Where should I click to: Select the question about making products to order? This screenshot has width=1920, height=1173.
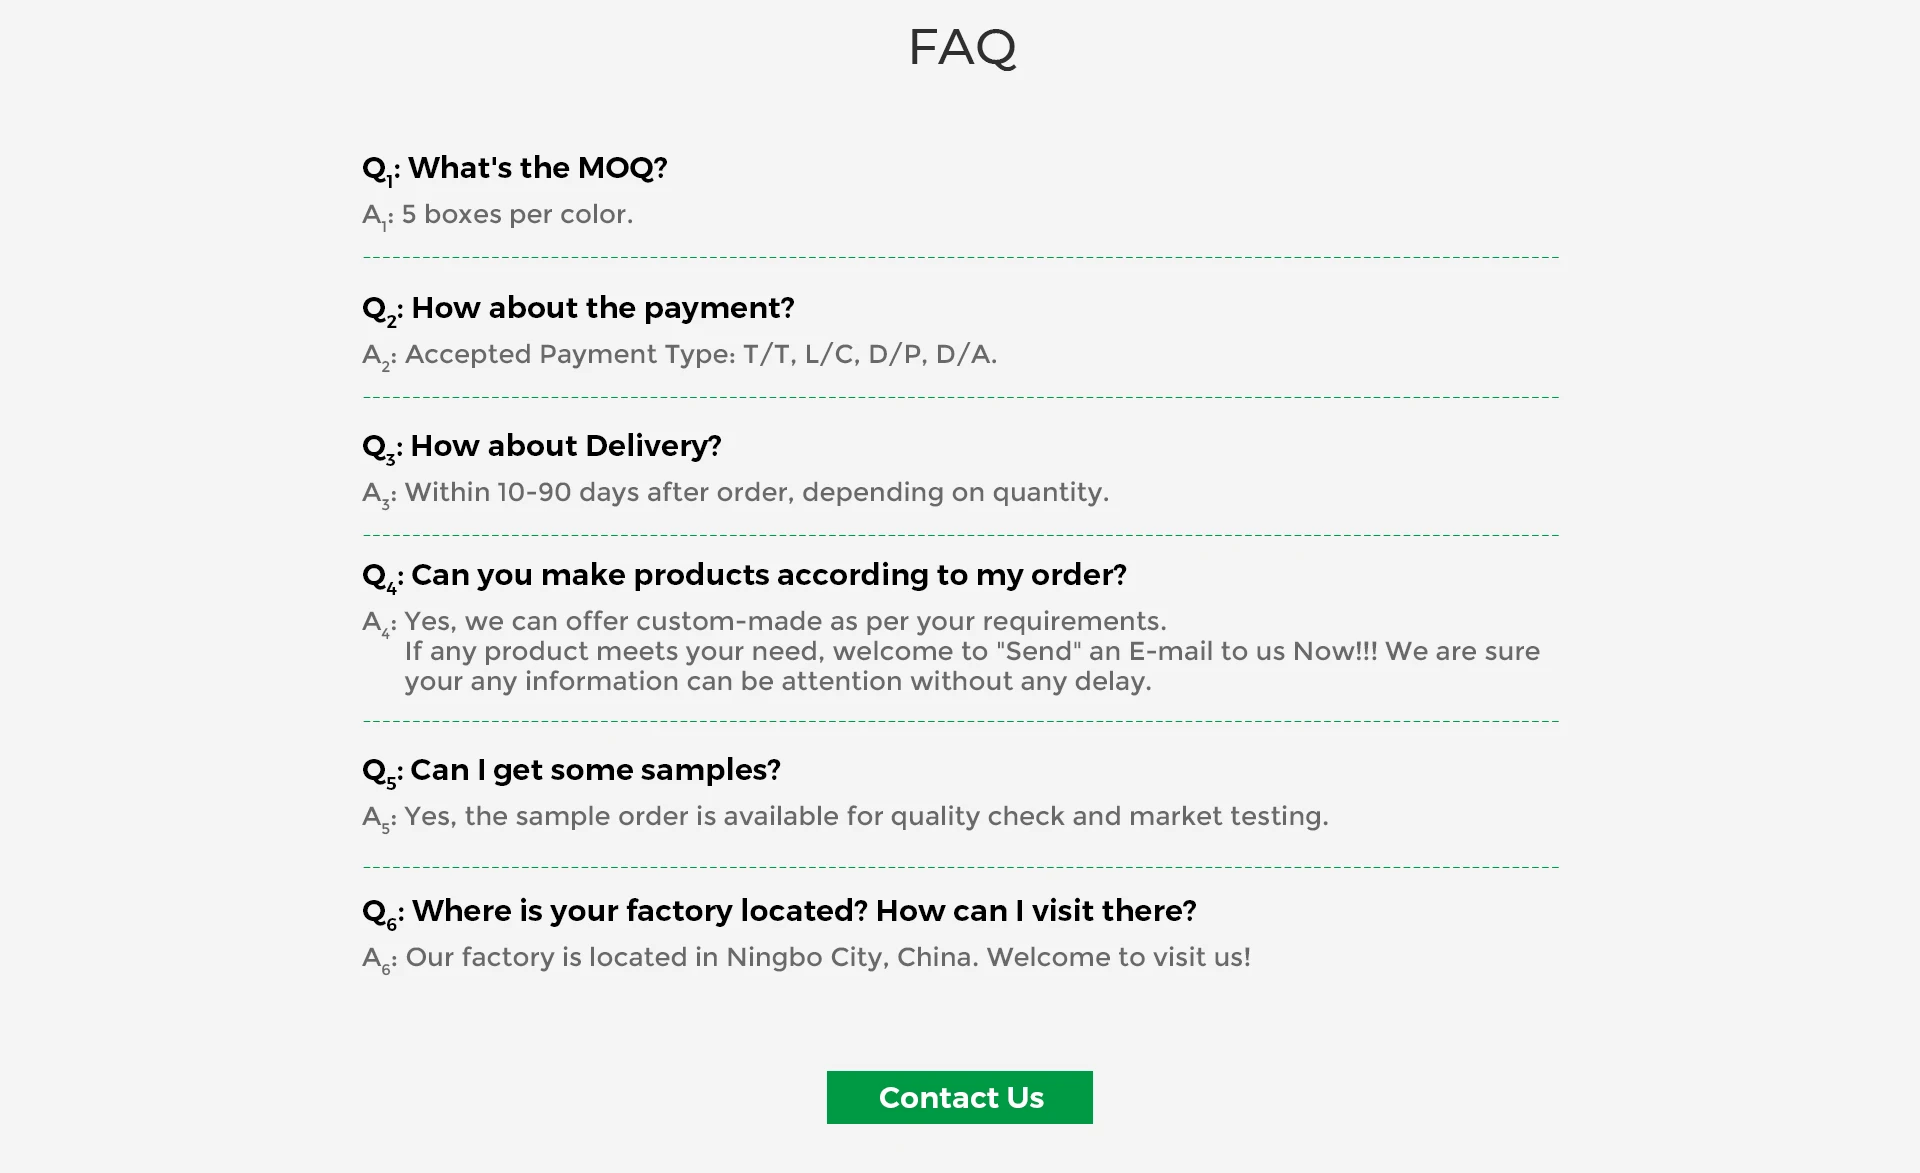[x=744, y=575]
